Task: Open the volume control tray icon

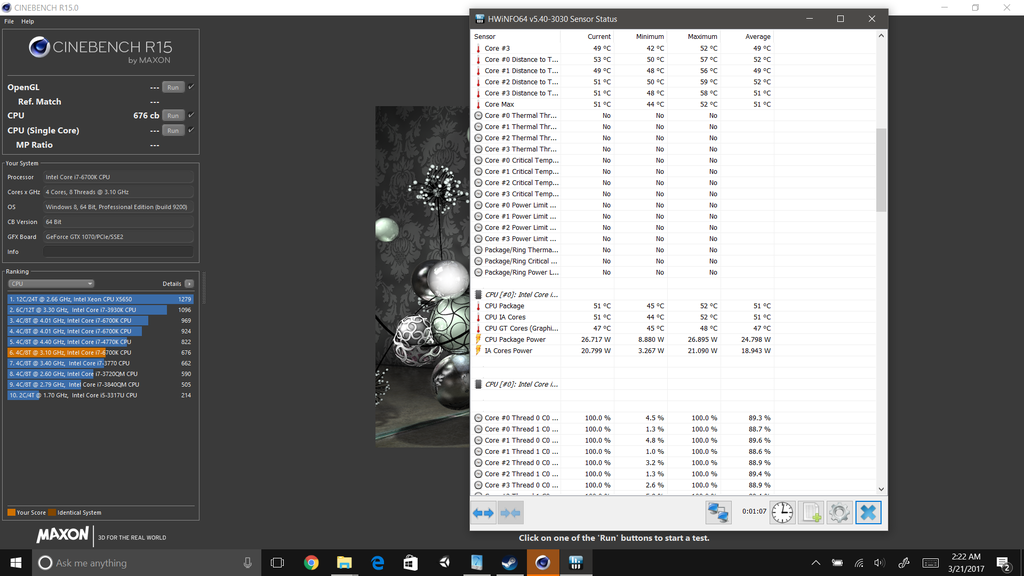Action: pos(880,562)
